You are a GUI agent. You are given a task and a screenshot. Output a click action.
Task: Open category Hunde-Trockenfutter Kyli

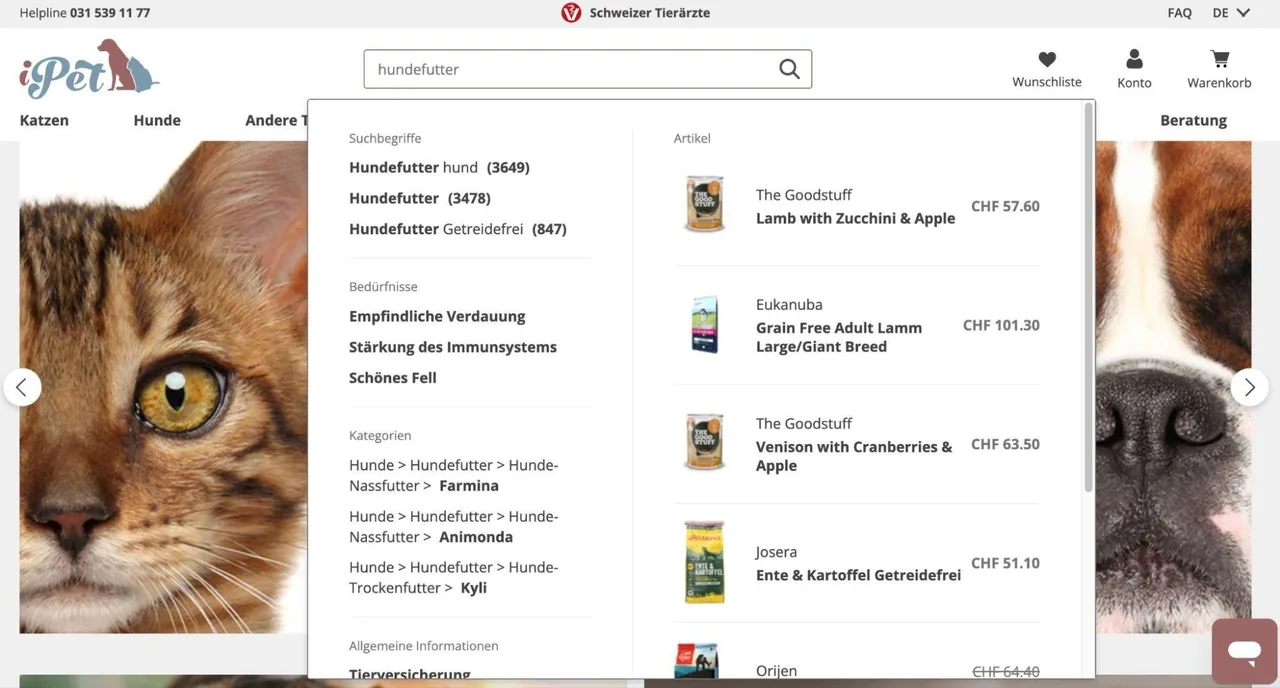pyautogui.click(x=454, y=577)
